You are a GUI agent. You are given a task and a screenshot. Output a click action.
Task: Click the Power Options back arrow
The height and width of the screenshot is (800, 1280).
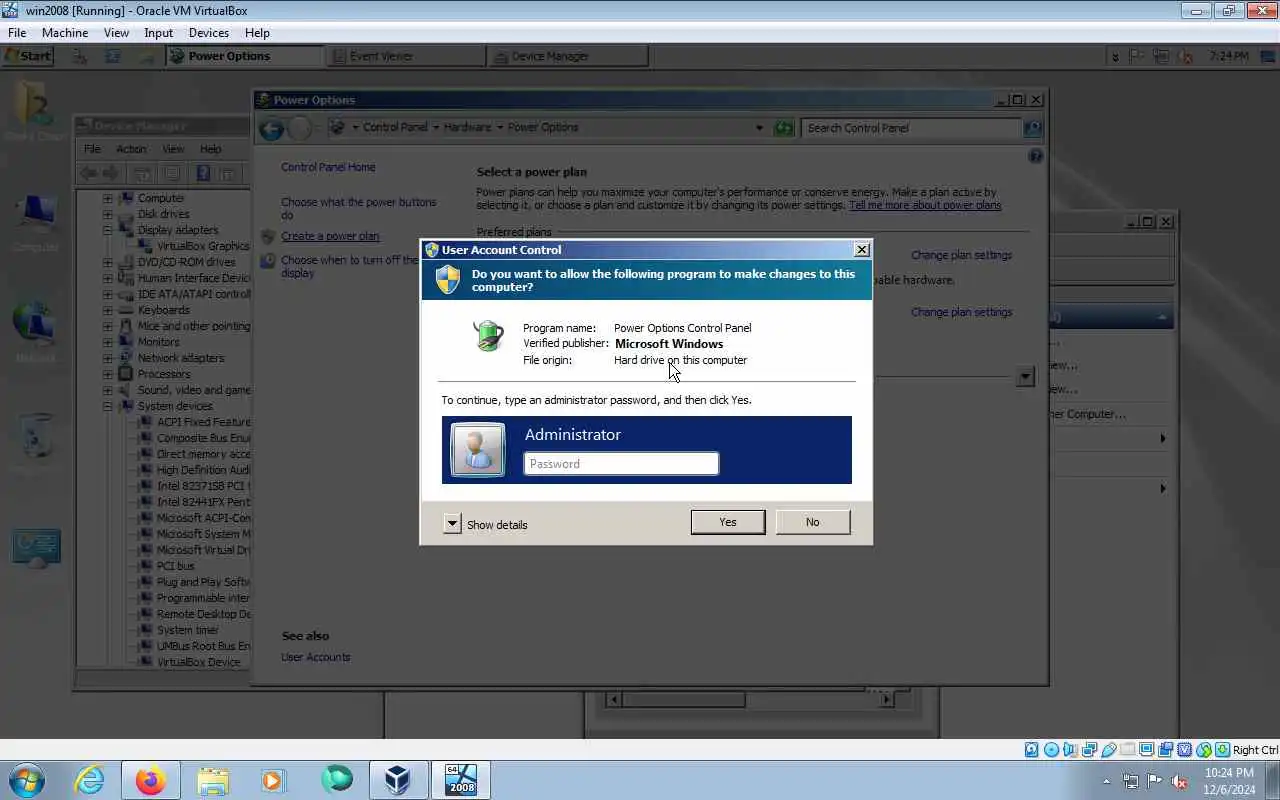[271, 128]
